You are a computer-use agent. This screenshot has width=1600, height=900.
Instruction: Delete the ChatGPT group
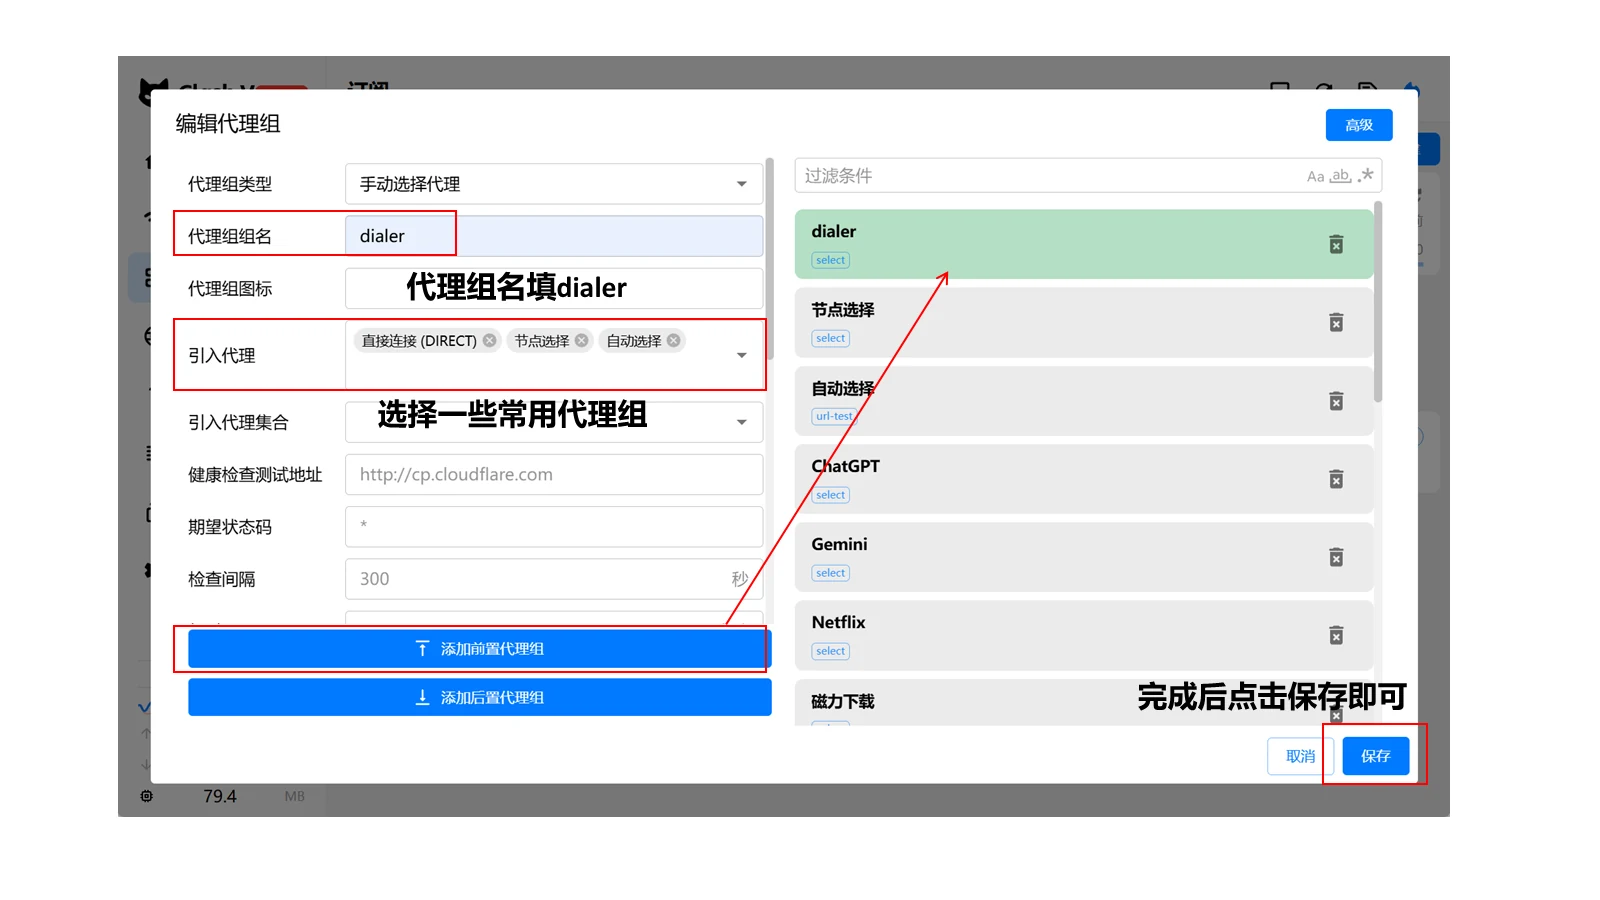(1336, 479)
